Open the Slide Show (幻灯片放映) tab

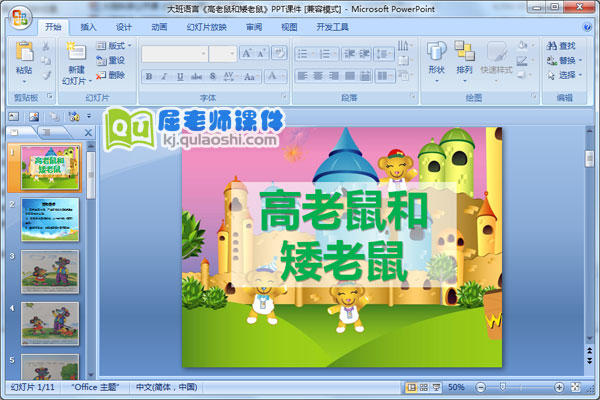(x=209, y=28)
